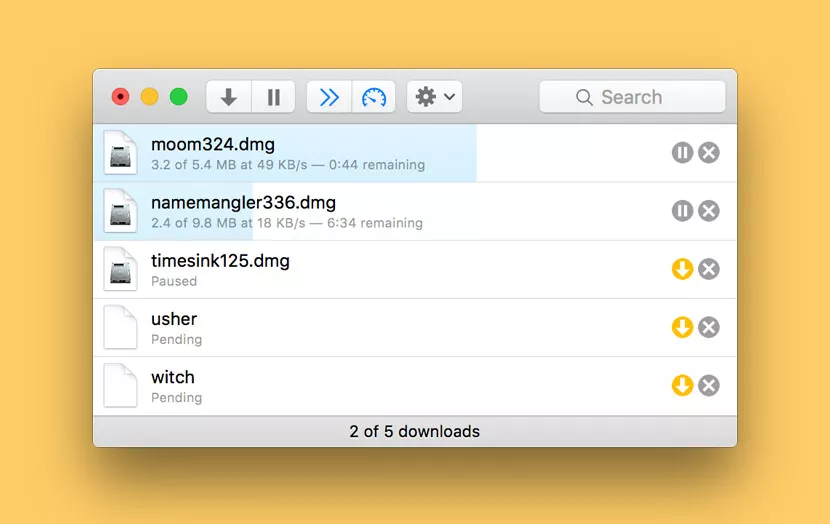Minimize the window with the yellow button

click(x=149, y=97)
